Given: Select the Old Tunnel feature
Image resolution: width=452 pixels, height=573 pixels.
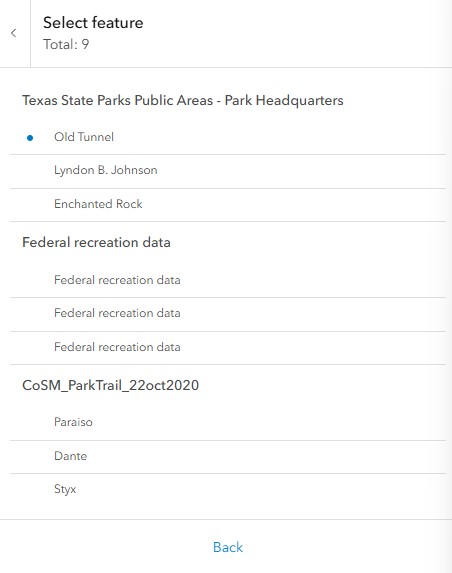Looking at the screenshot, I should click(228, 137).
